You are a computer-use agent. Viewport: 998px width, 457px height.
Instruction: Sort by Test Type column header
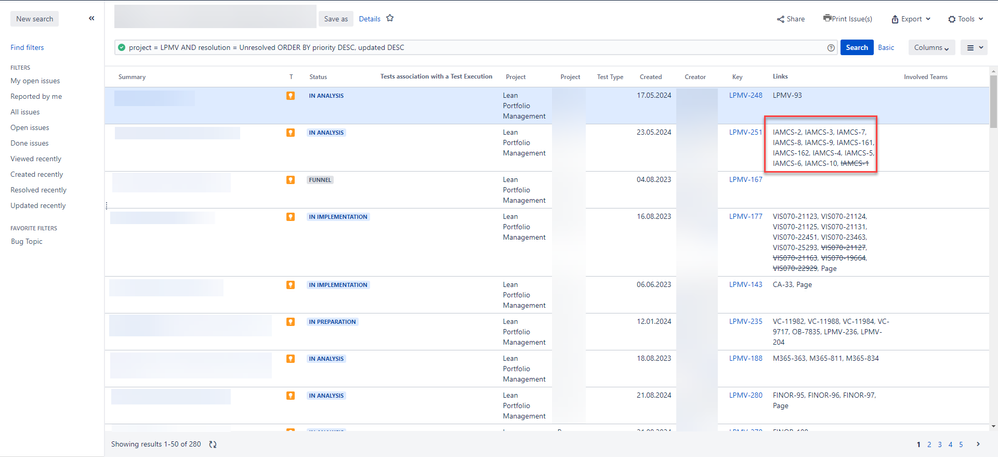(x=610, y=77)
